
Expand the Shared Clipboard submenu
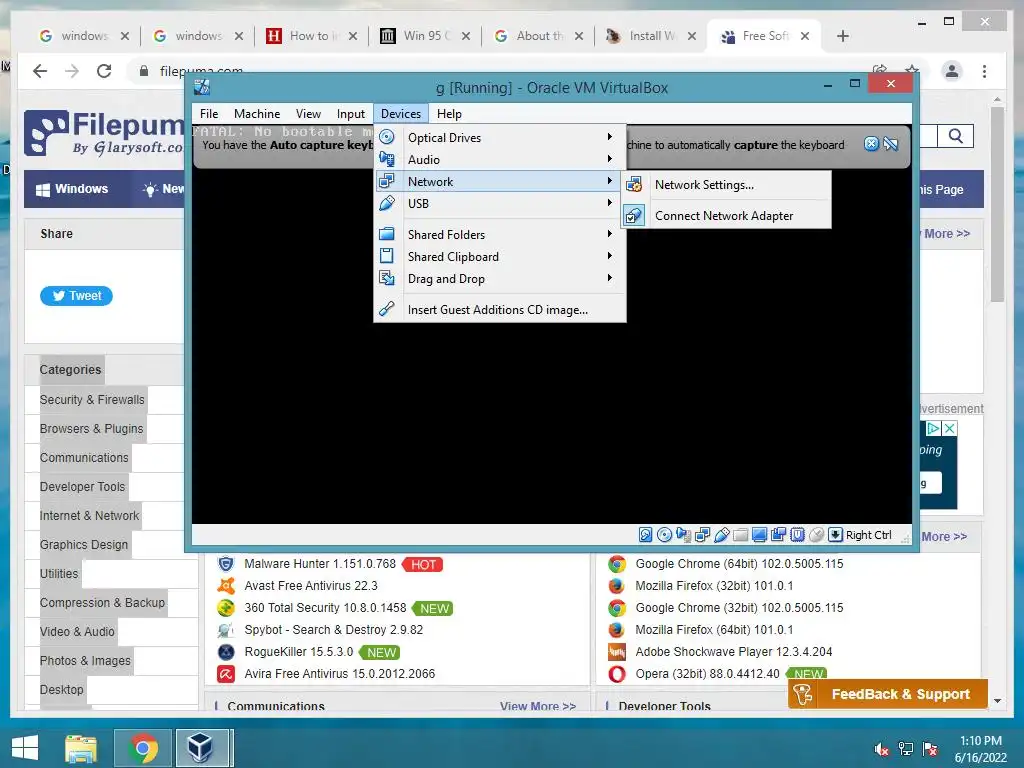click(x=500, y=257)
